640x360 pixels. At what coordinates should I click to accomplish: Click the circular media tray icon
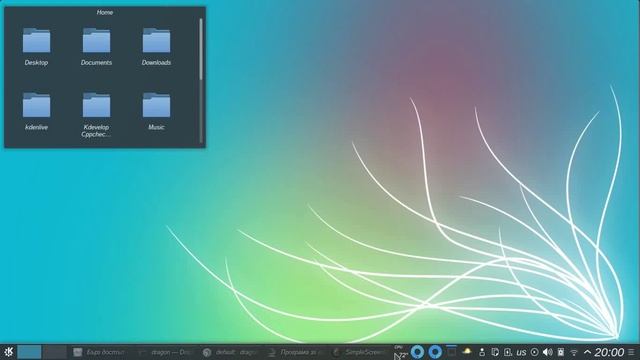point(534,352)
